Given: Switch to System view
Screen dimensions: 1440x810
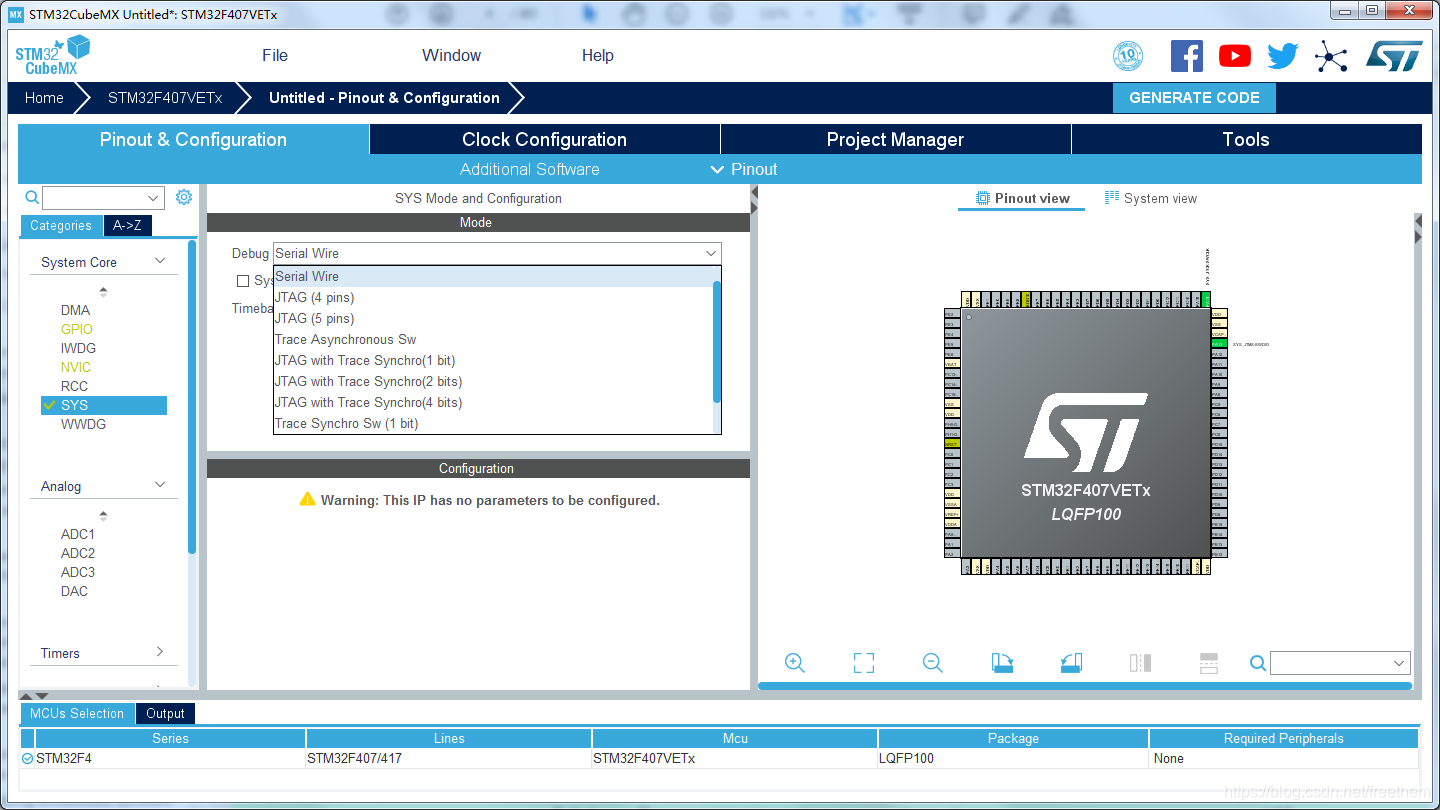Looking at the screenshot, I should click(x=1150, y=199).
